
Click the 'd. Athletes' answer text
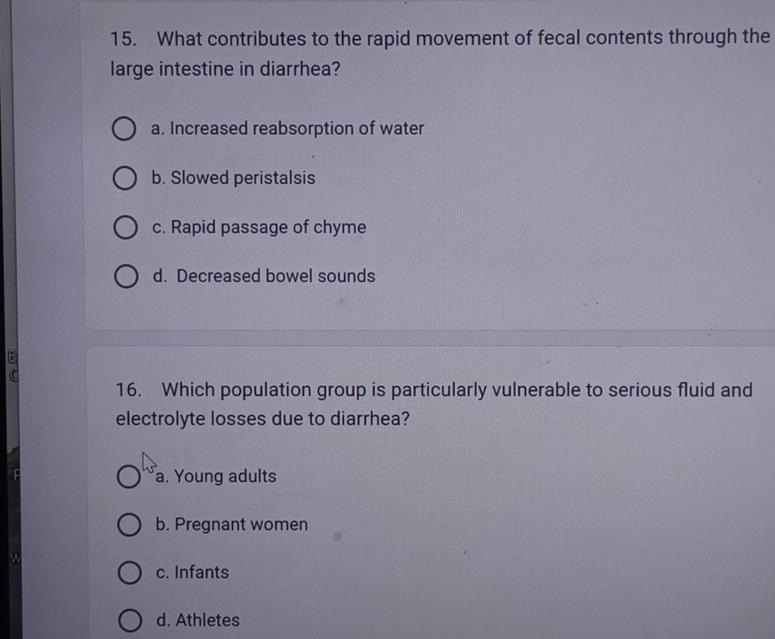click(198, 621)
